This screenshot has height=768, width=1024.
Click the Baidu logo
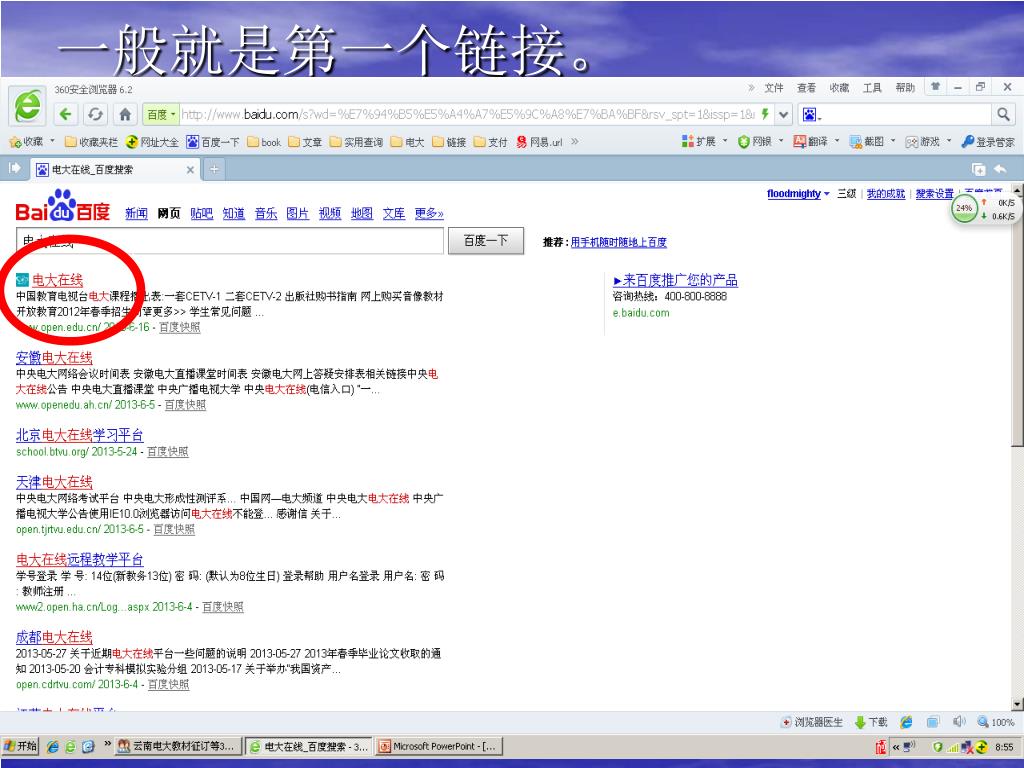pyautogui.click(x=63, y=206)
